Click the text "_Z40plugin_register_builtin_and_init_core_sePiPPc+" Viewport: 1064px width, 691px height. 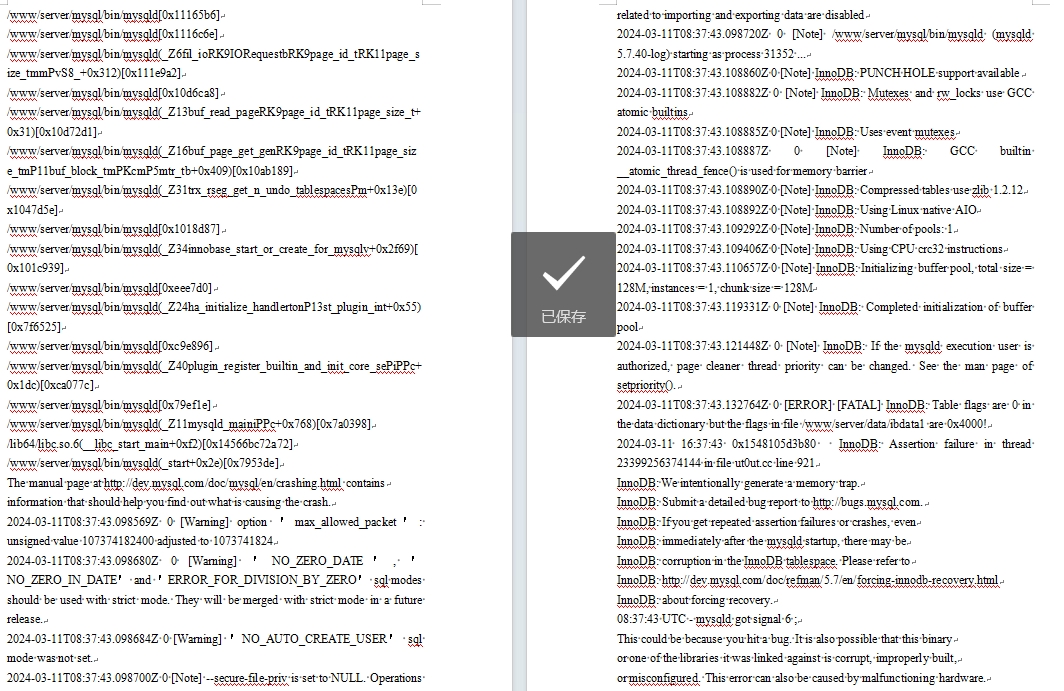[x=292, y=366]
